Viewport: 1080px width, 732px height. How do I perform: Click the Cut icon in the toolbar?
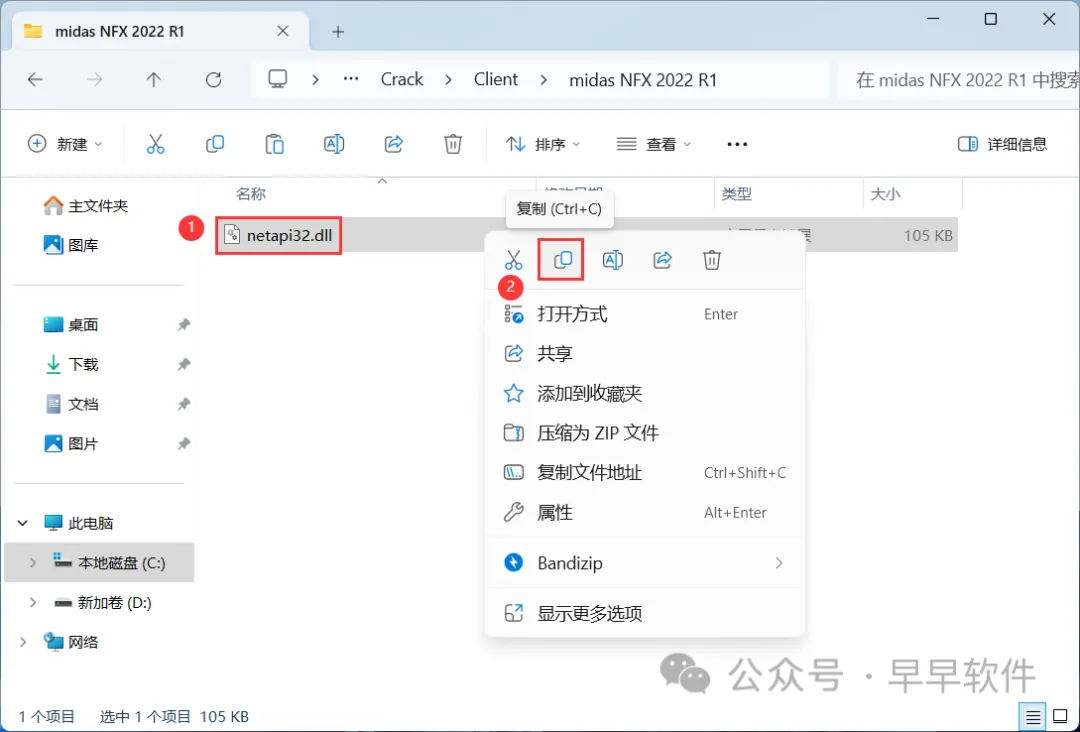click(156, 144)
